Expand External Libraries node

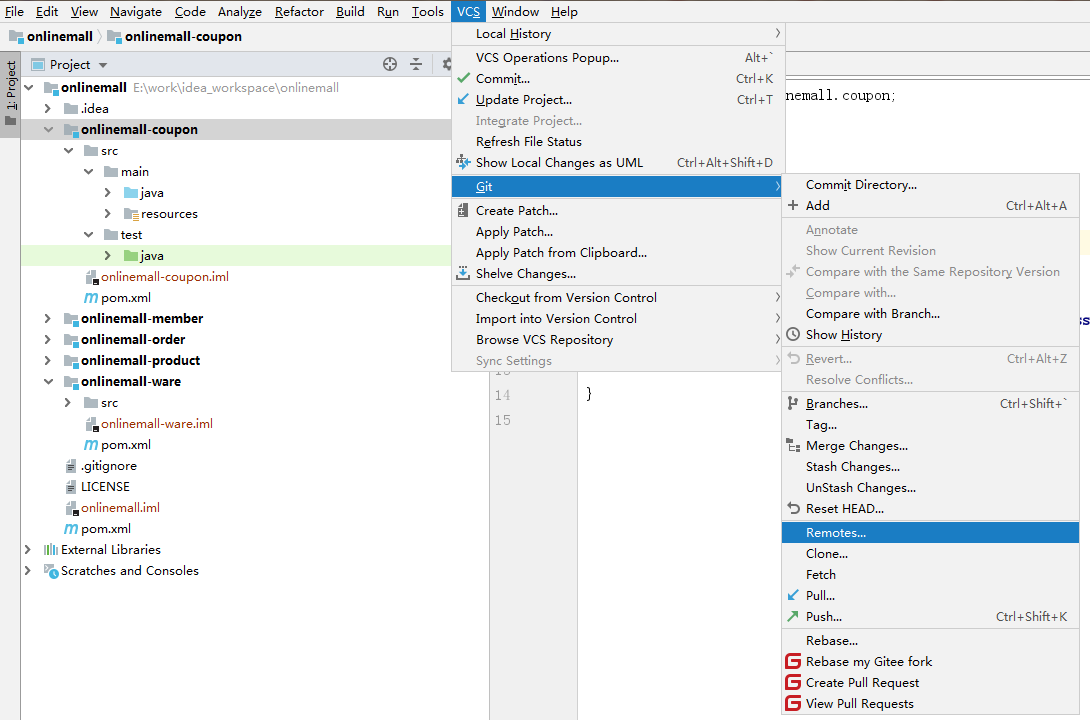click(29, 550)
